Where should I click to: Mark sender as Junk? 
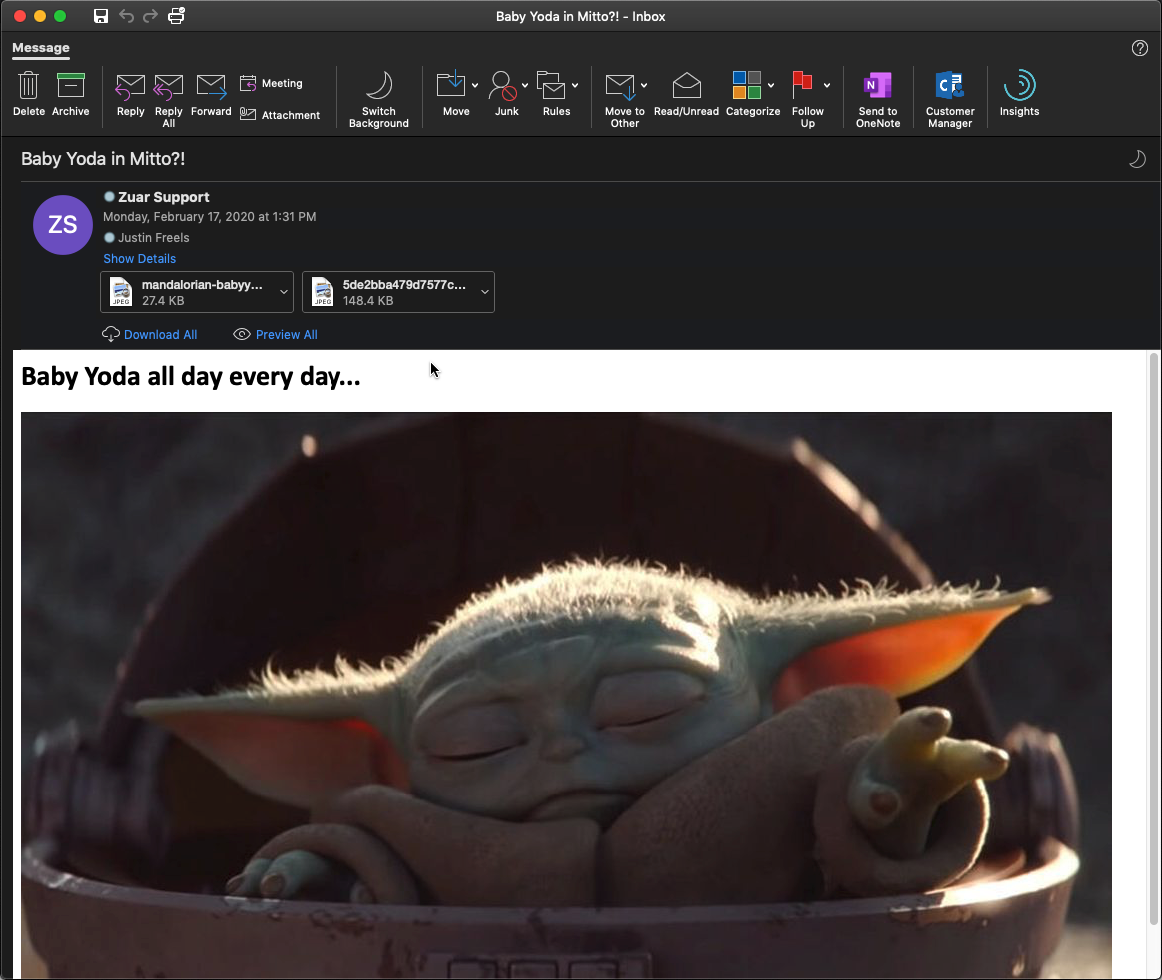click(504, 94)
